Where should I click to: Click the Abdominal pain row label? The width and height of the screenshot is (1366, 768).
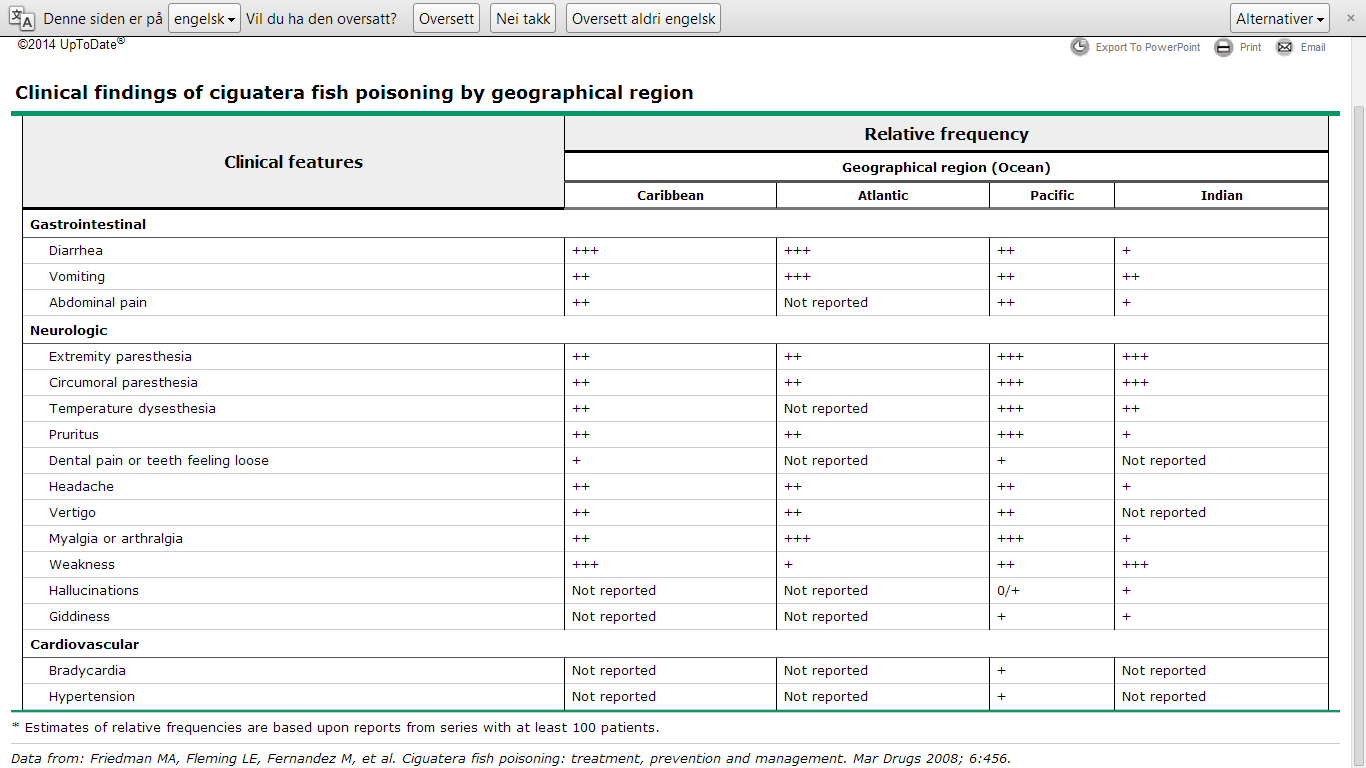coord(98,302)
